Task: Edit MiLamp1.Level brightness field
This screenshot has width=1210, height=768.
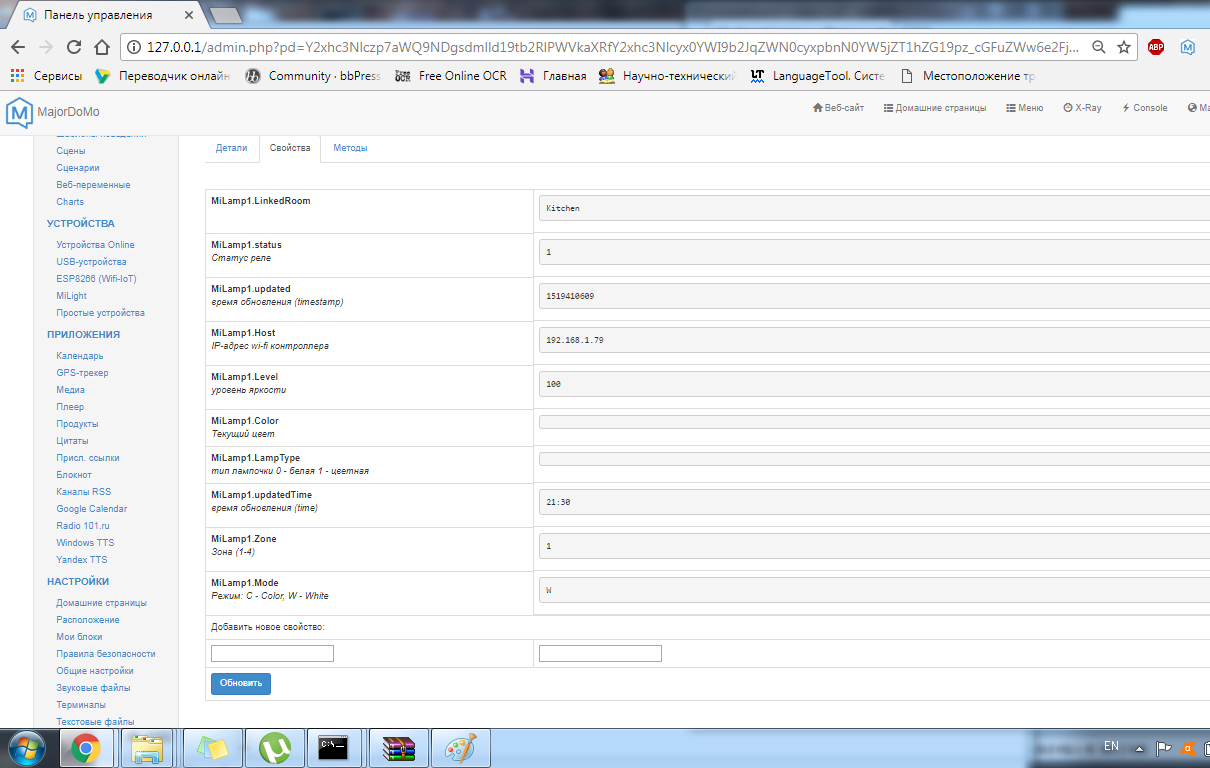Action: coord(874,384)
